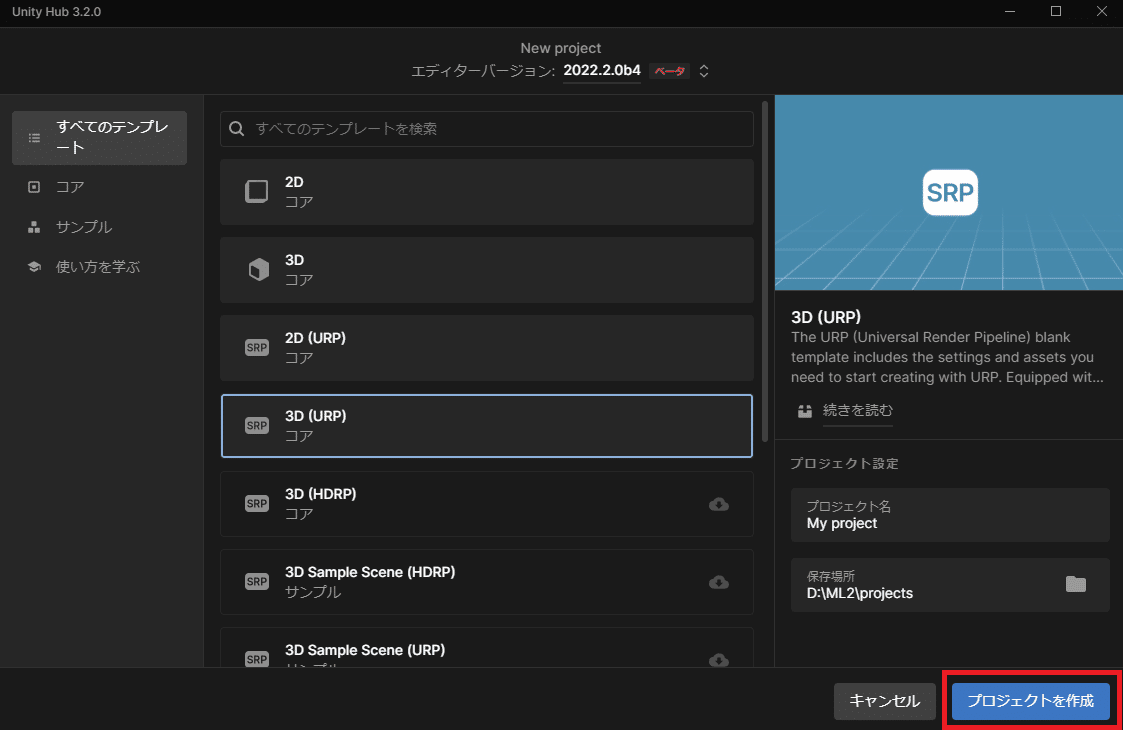Expand the template description via 続きを読む
The width and height of the screenshot is (1123, 730).
click(x=857, y=410)
